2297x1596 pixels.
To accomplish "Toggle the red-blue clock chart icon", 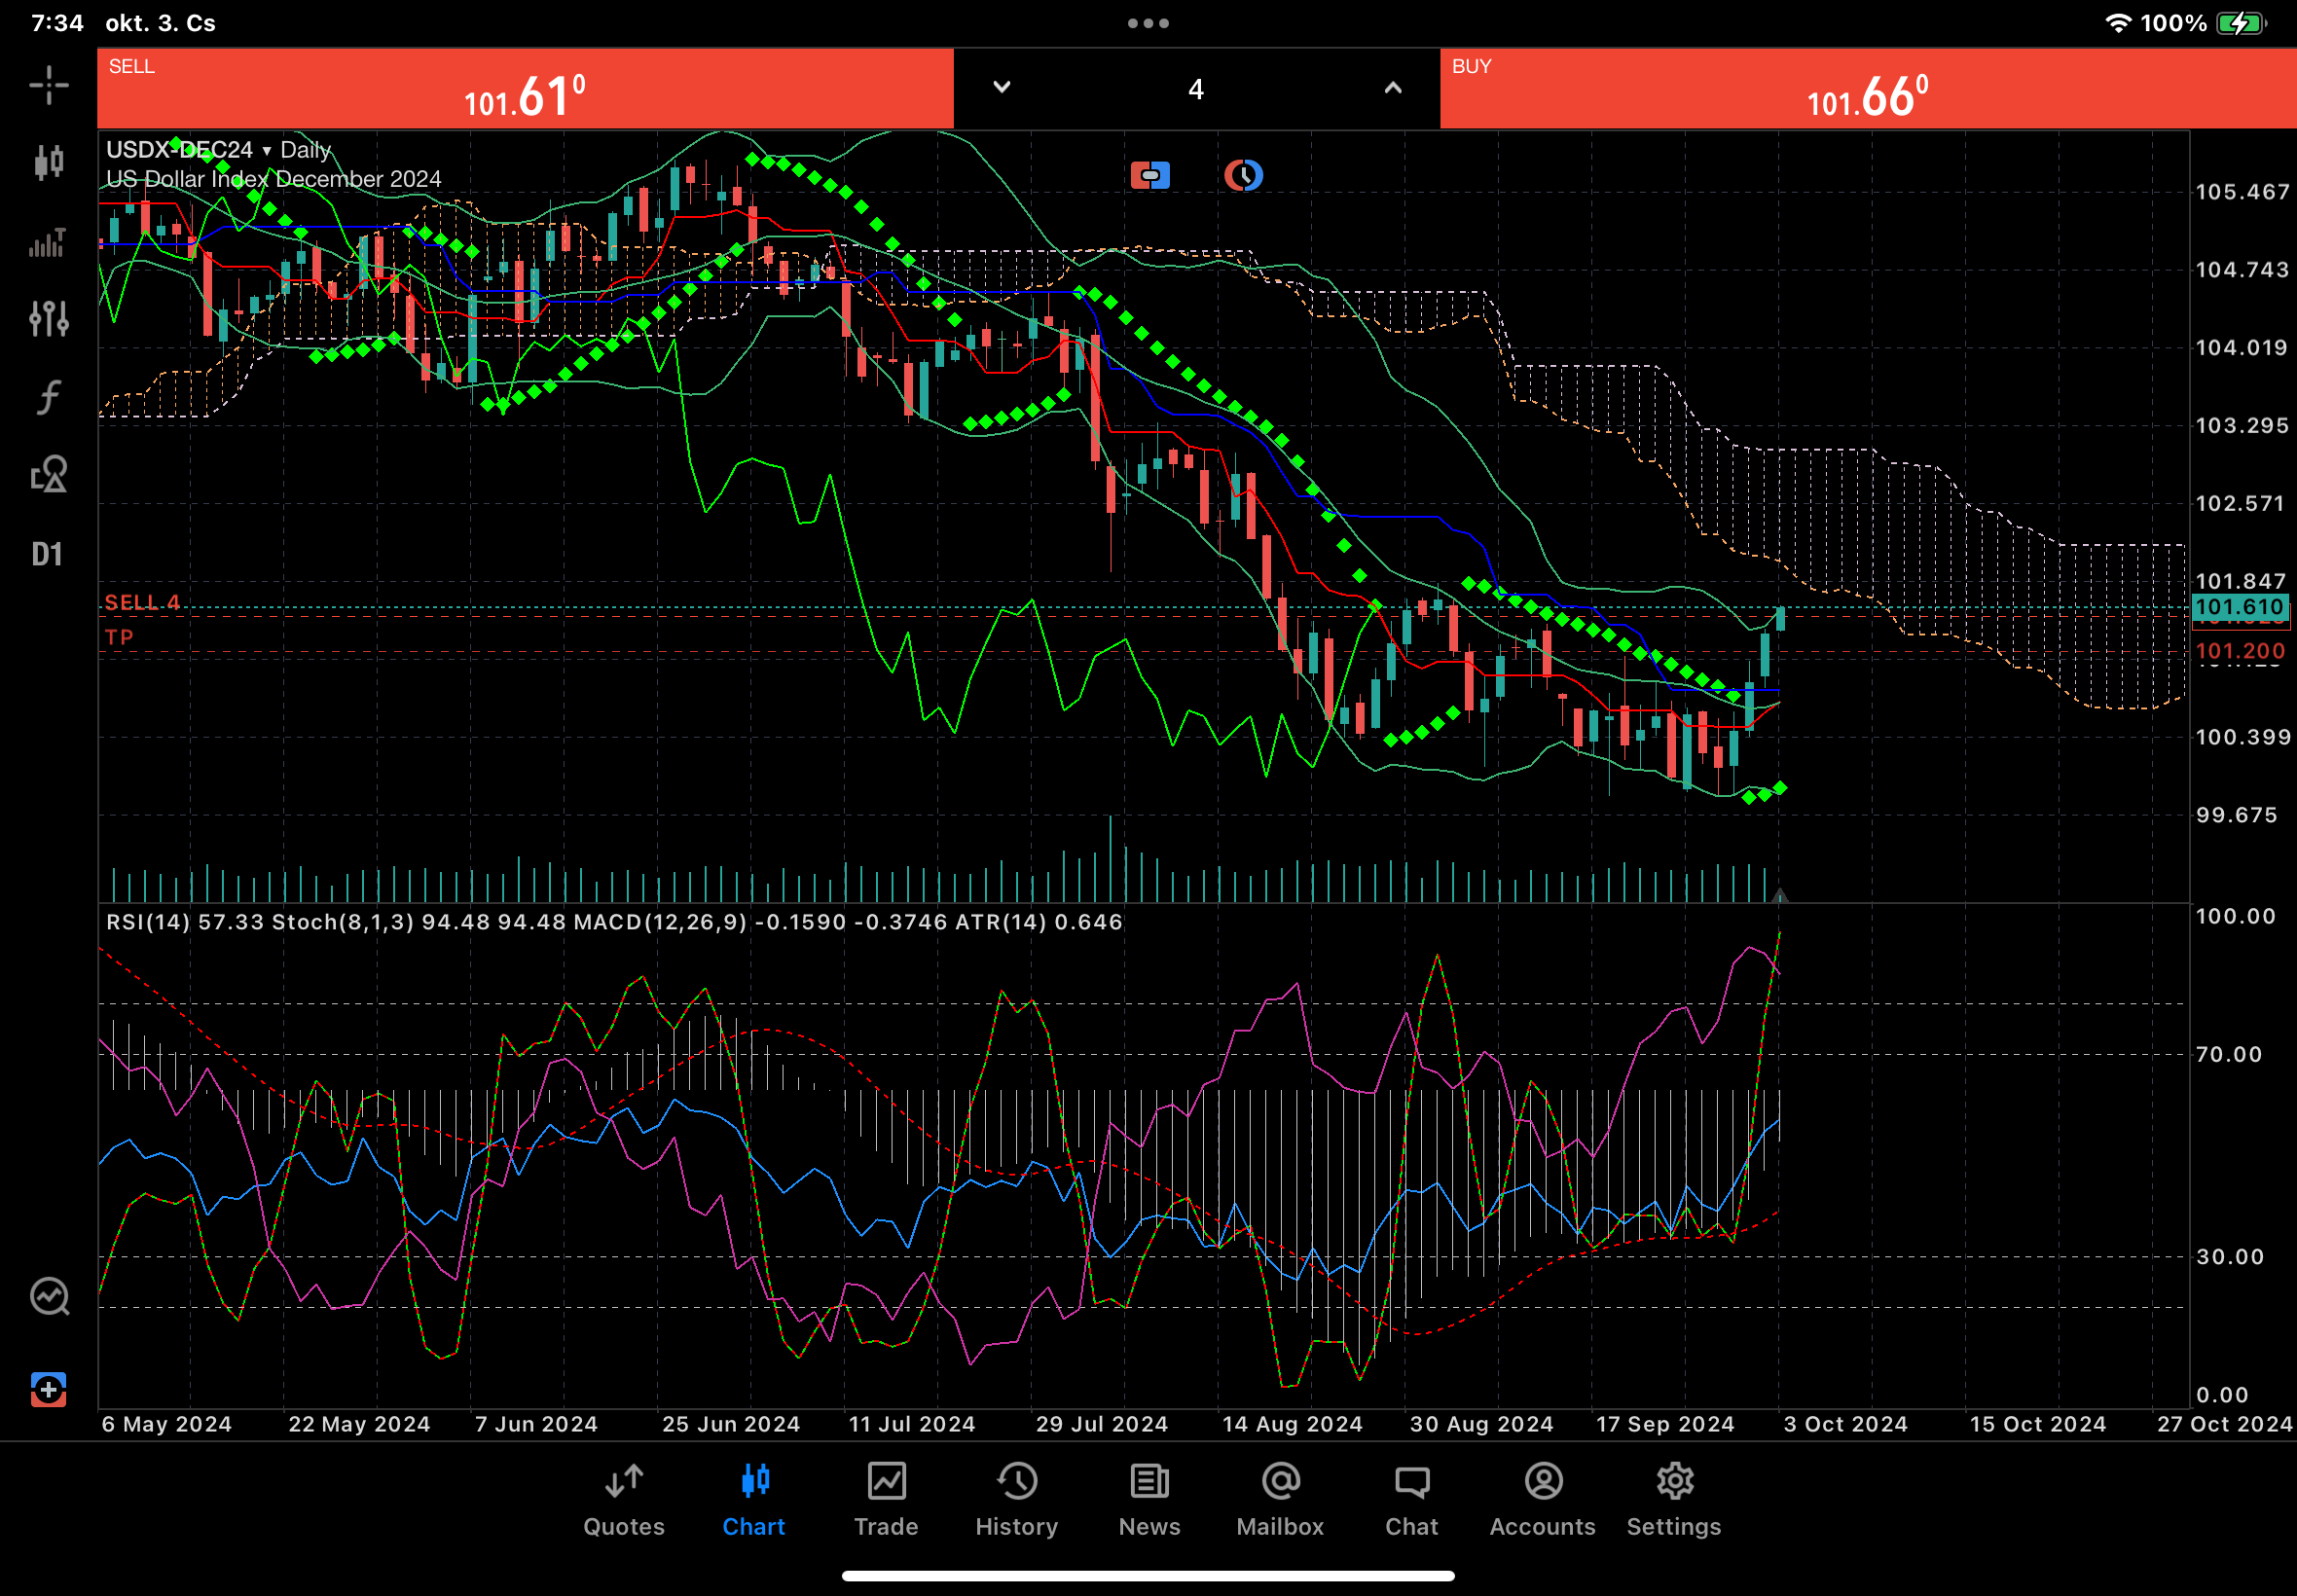I will point(1243,176).
